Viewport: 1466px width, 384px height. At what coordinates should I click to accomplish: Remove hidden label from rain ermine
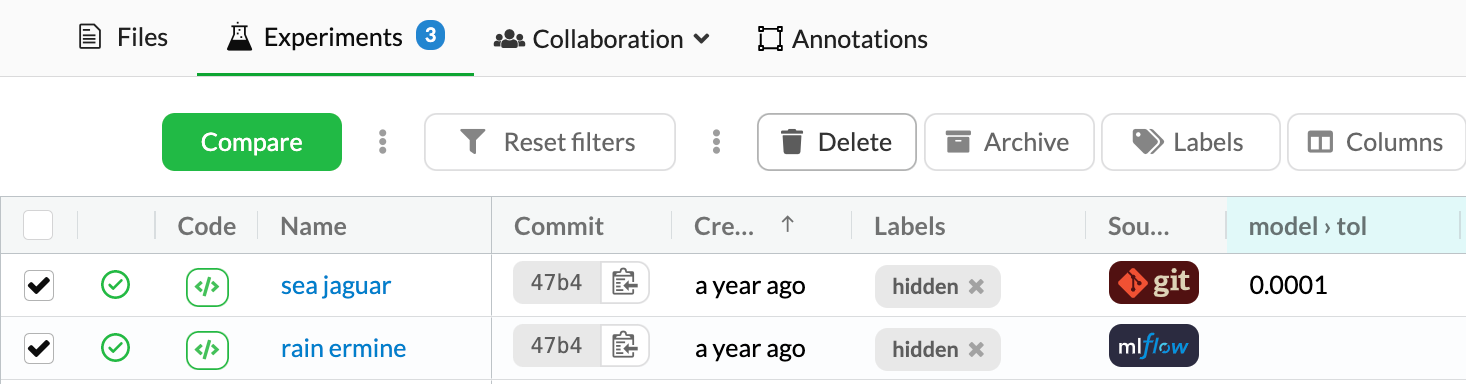976,349
